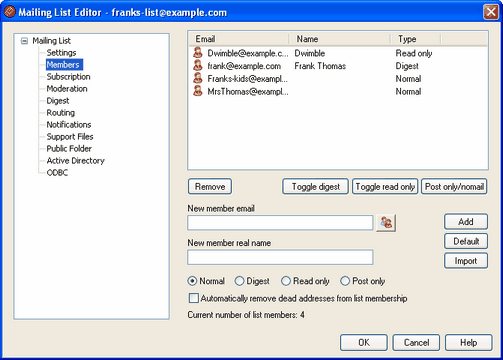Select the Digest radio button
Screen dimensions: 503x360
(x=239, y=281)
